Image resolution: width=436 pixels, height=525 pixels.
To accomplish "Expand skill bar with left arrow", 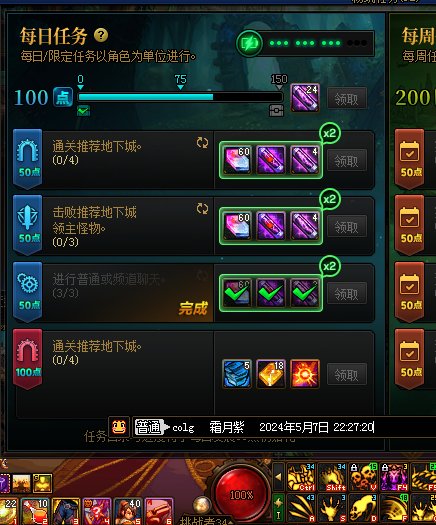I will [x=278, y=477].
